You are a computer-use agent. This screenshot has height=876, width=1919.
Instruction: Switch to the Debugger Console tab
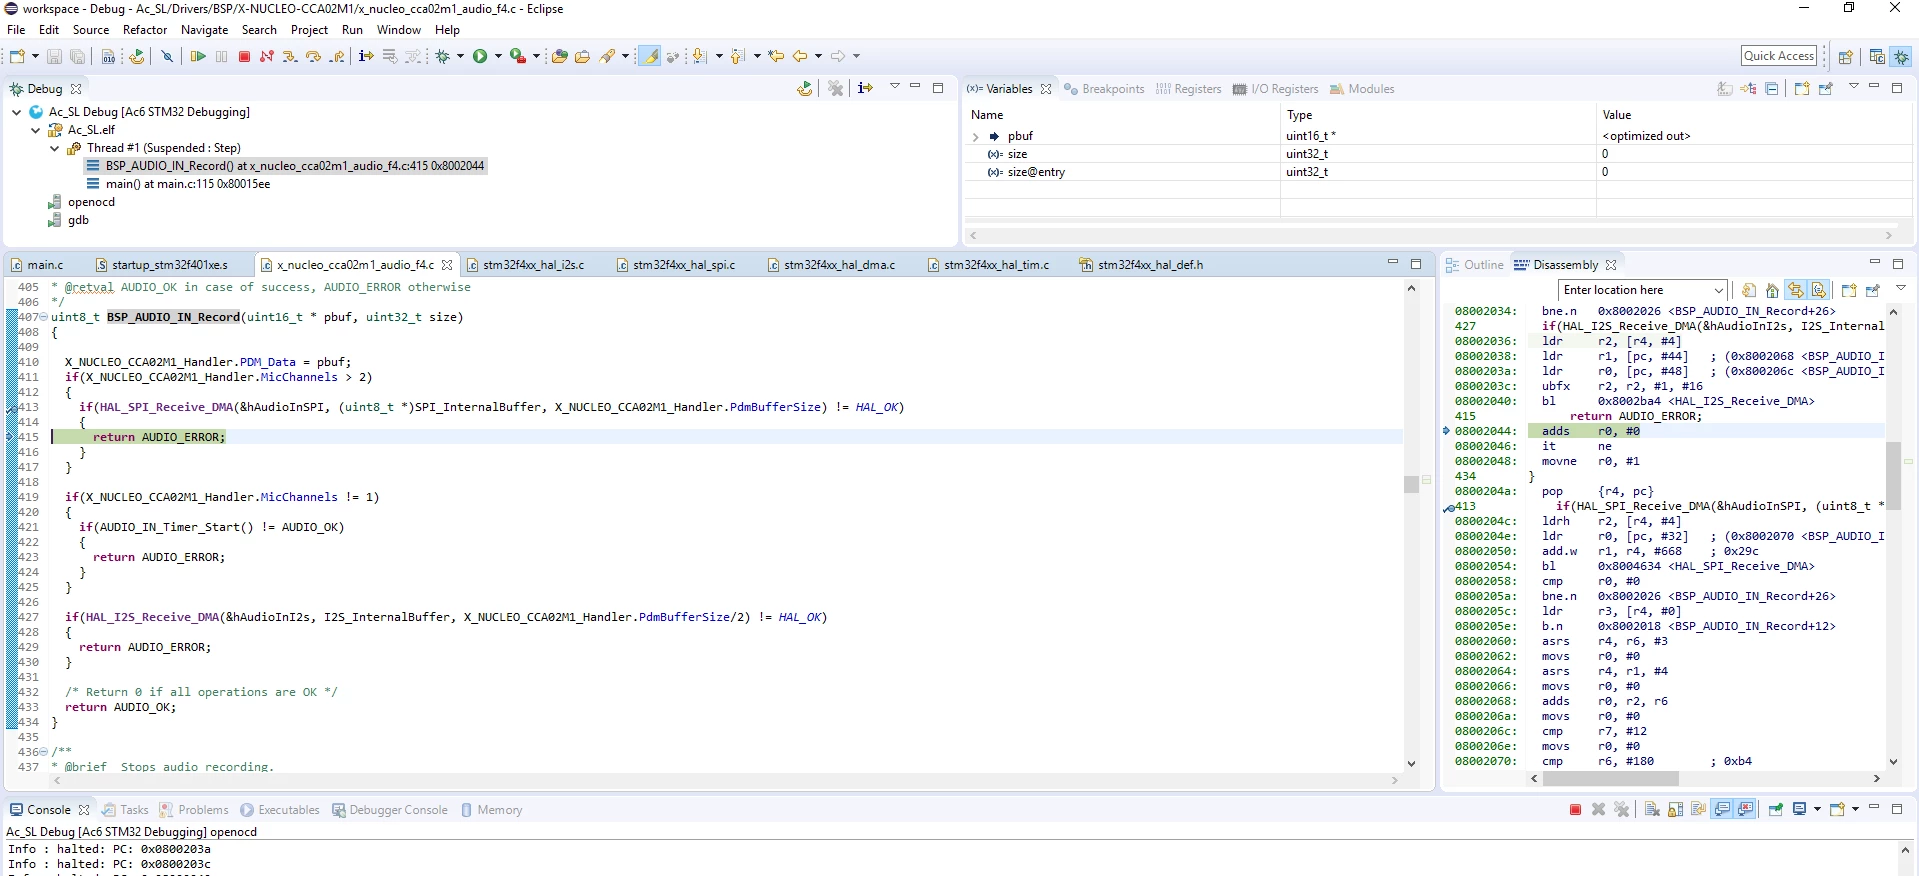(x=389, y=810)
